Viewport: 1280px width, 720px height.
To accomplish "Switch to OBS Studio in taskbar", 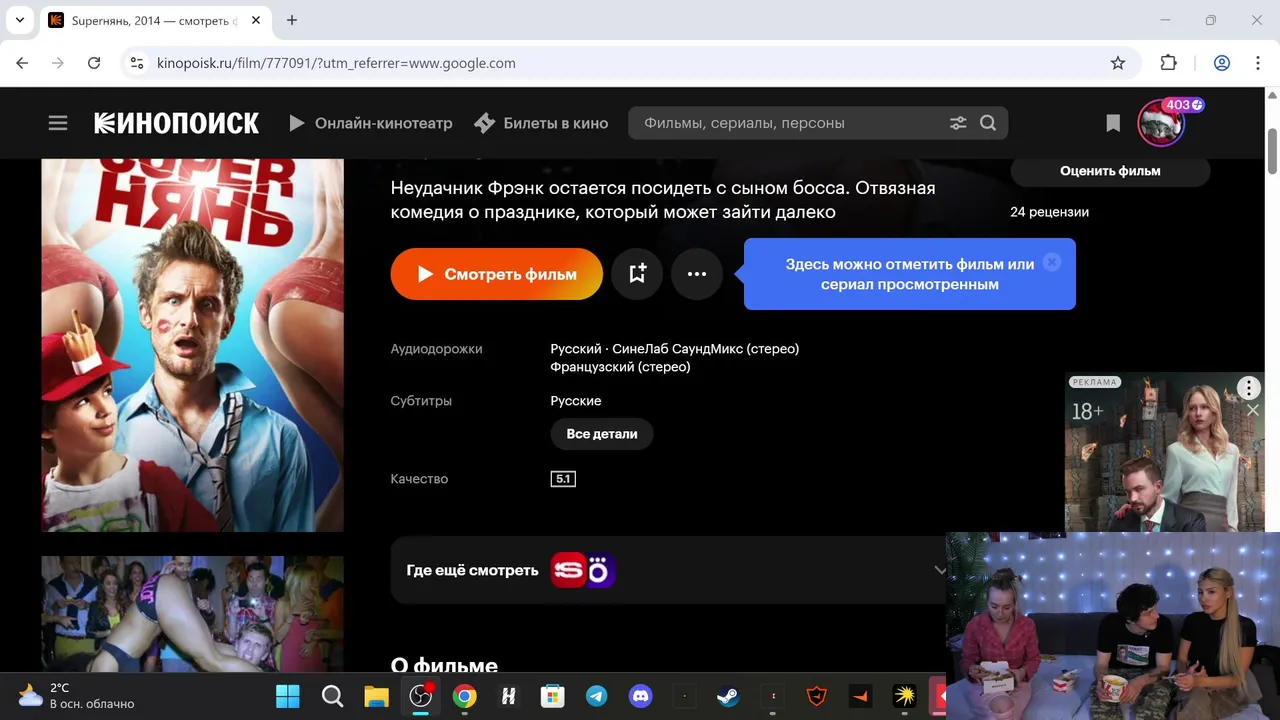I will click(421, 696).
